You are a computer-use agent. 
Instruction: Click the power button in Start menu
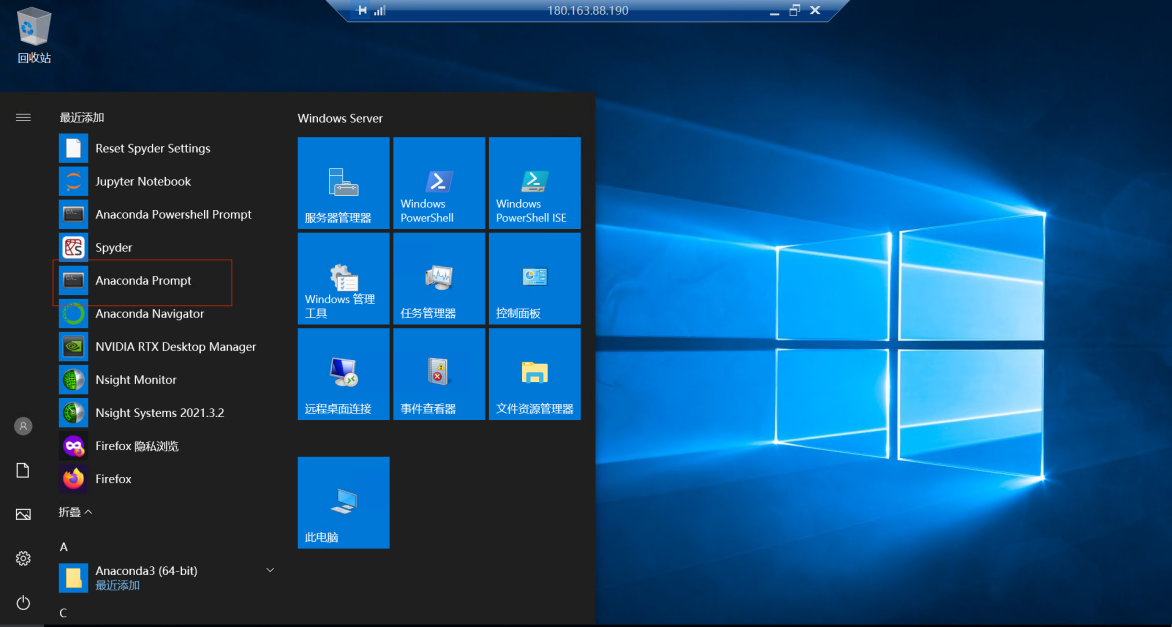23,602
